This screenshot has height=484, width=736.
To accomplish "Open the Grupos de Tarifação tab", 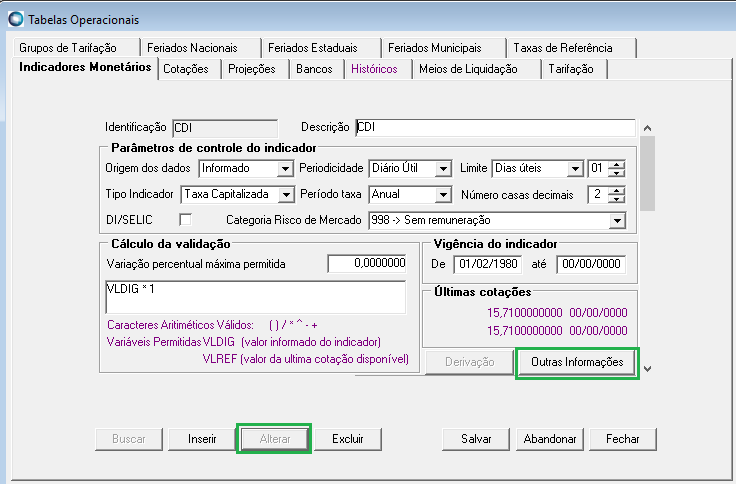I will 76,48.
